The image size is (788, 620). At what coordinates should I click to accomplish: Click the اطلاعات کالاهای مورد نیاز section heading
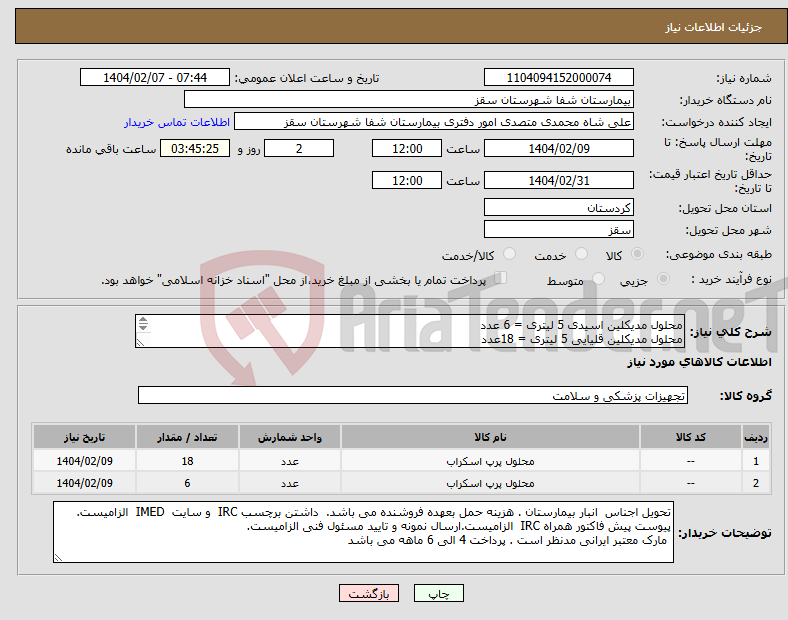[x=699, y=362]
